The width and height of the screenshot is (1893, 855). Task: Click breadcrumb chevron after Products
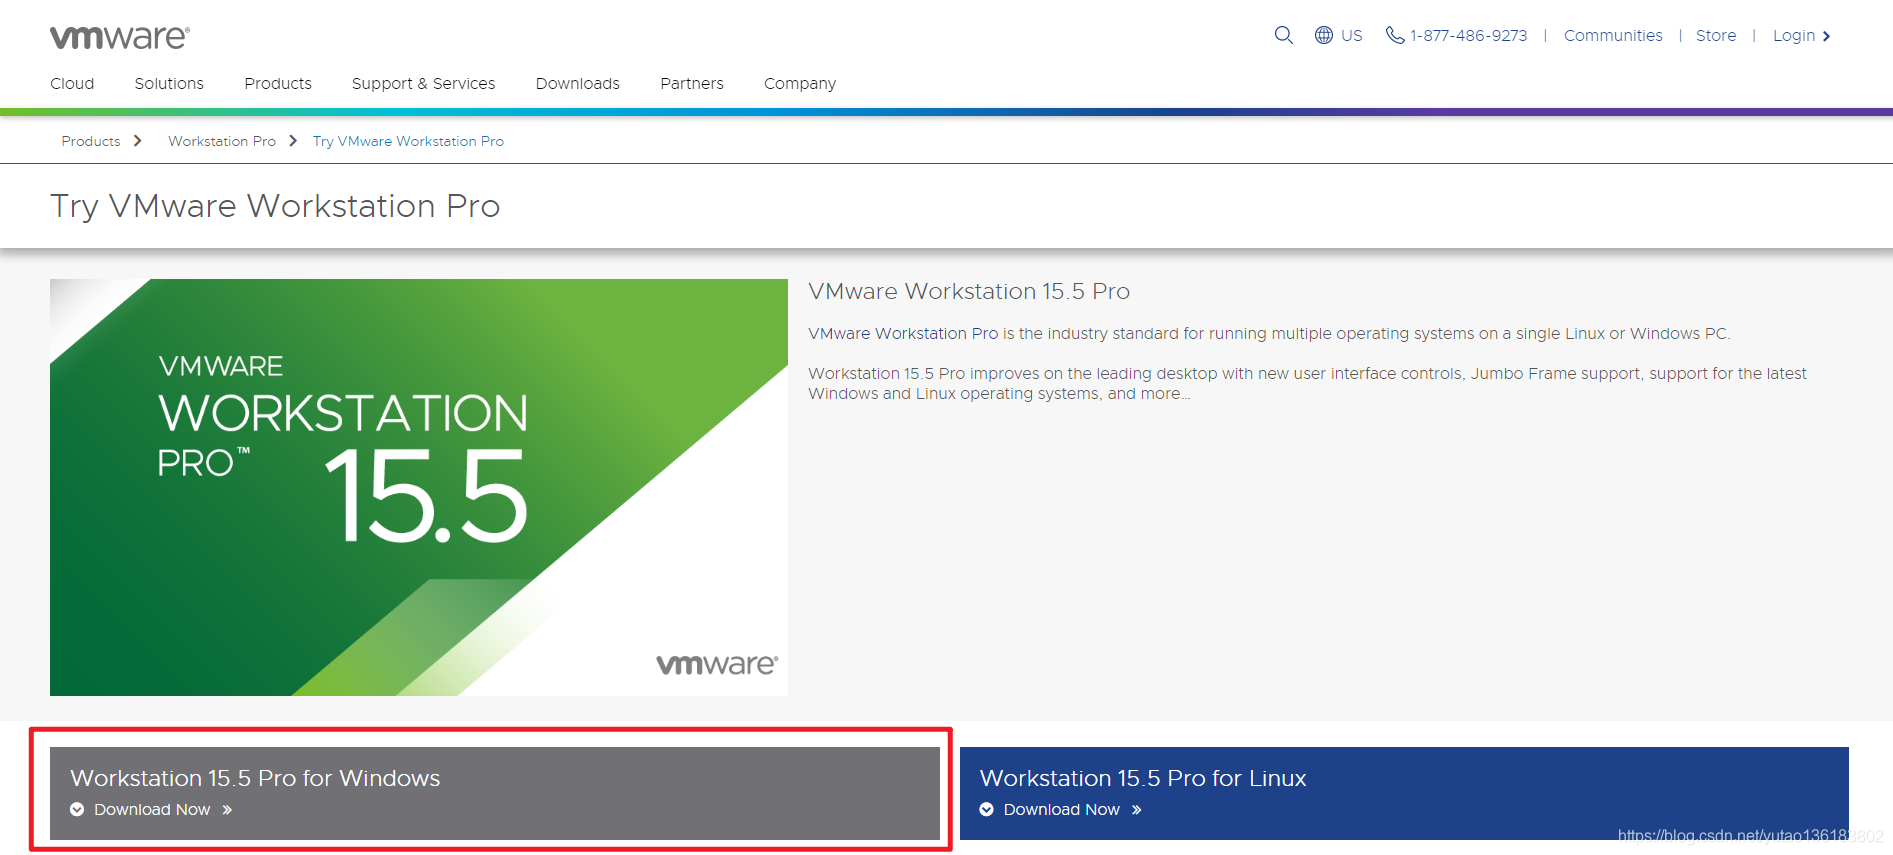tap(138, 141)
